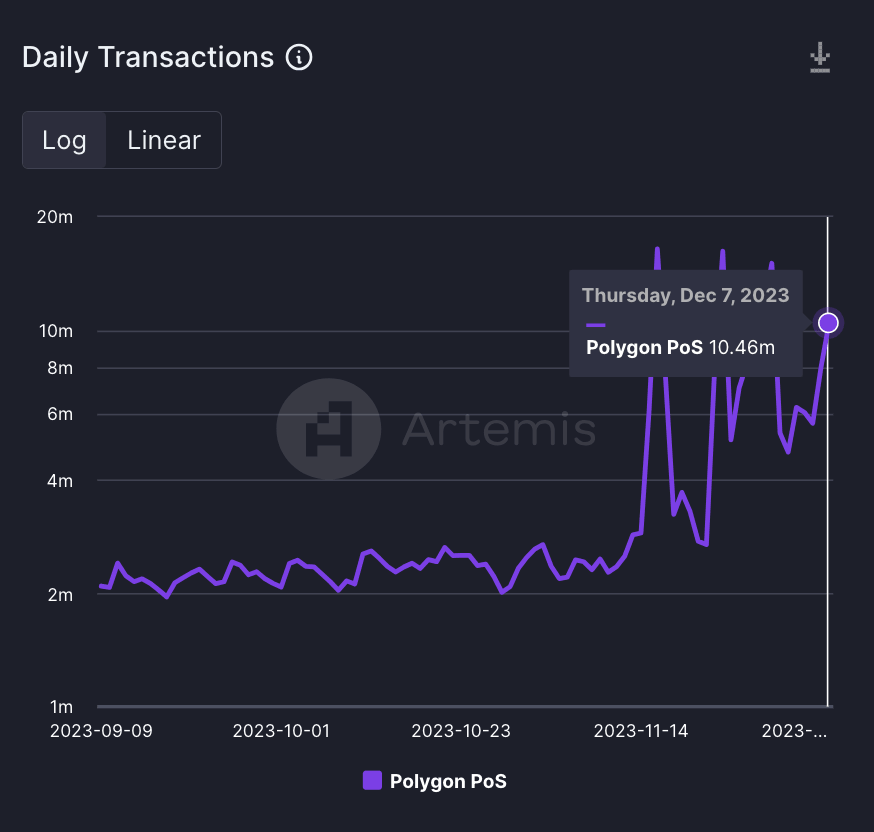Switch chart scale to Log
Screen dimensions: 874x832
[x=64, y=140]
